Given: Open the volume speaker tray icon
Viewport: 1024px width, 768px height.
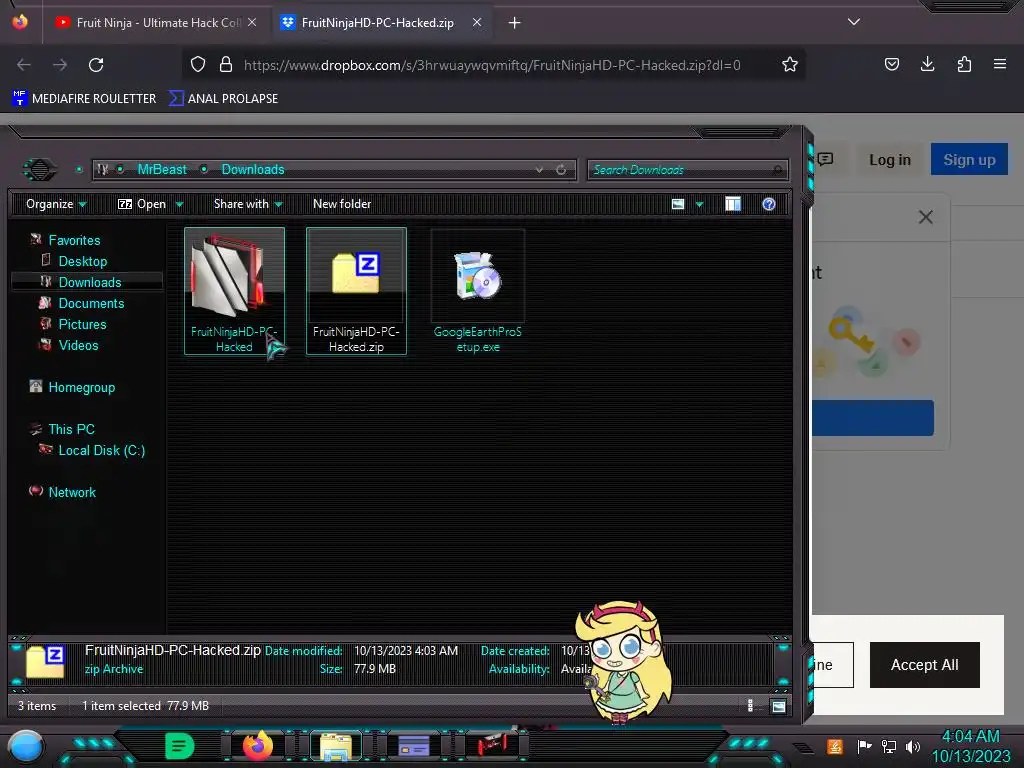Looking at the screenshot, I should tap(913, 746).
